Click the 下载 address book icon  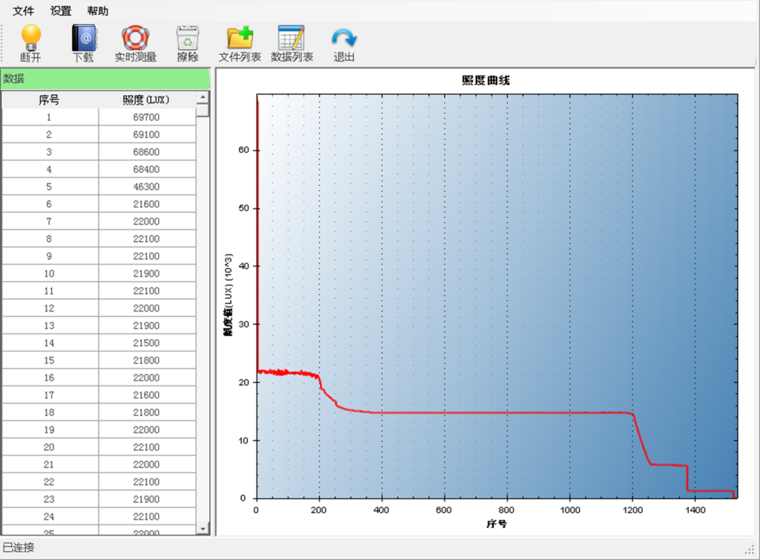point(84,38)
